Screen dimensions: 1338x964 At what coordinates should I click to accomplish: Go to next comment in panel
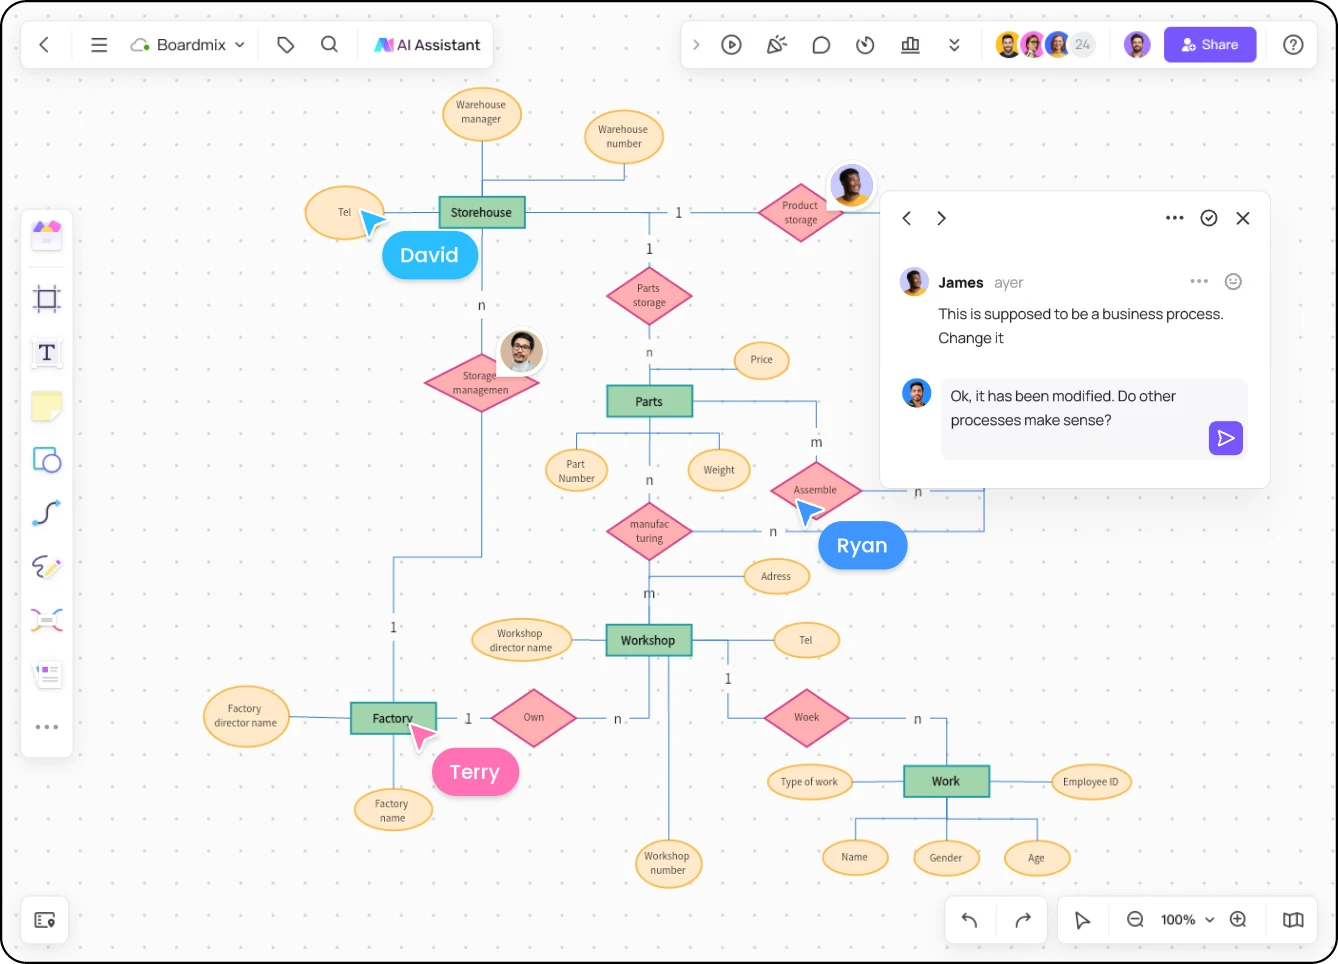pos(941,218)
